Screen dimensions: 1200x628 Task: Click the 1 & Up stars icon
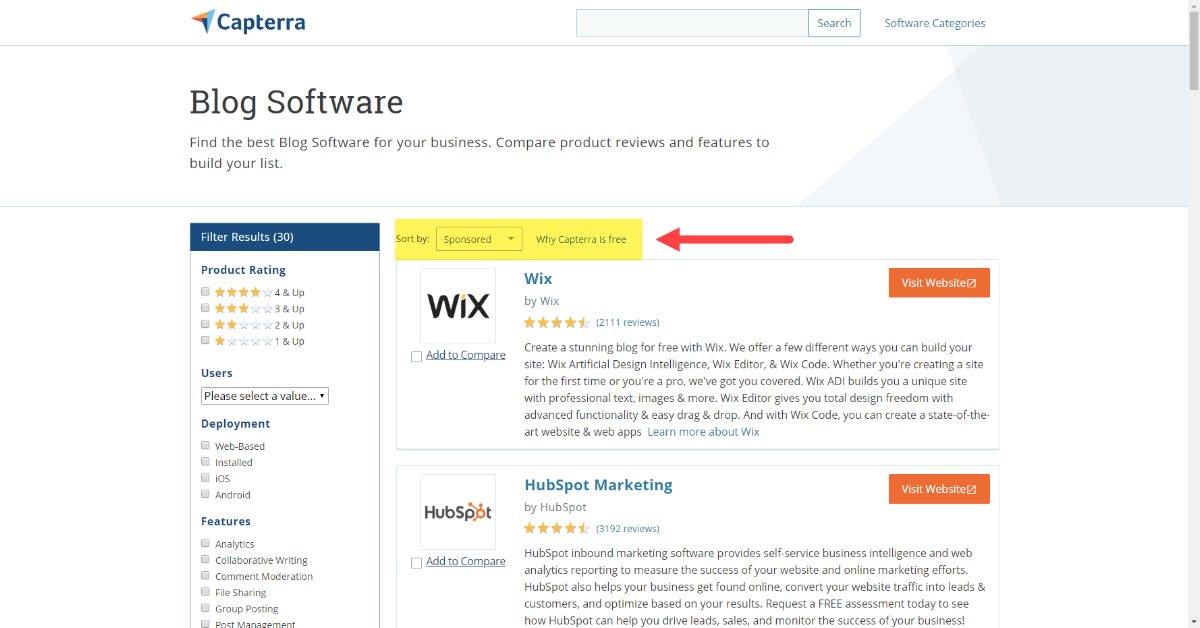(243, 341)
